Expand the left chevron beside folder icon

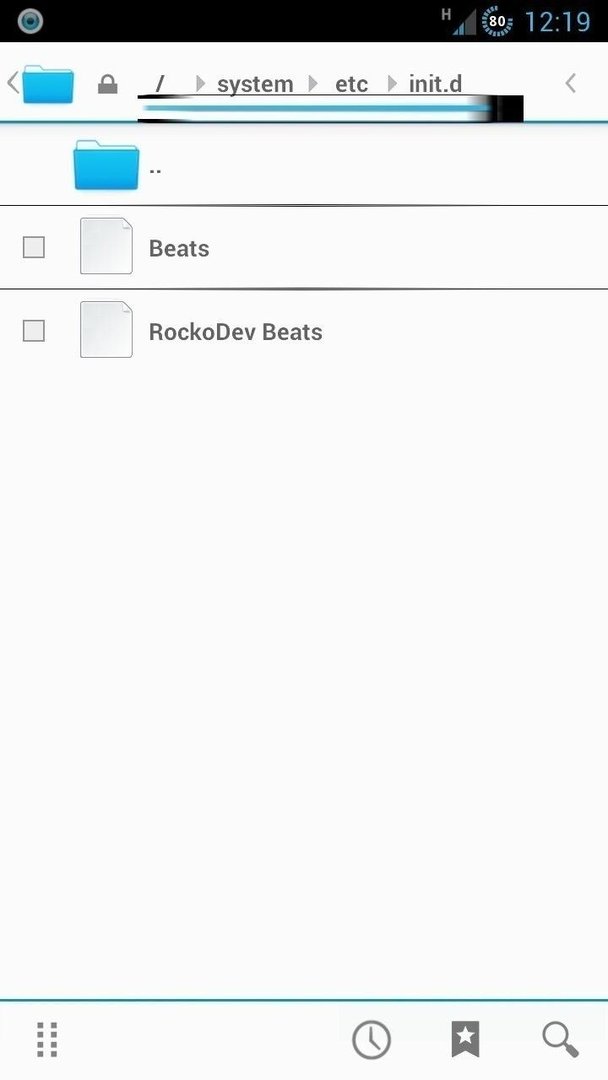click(x=12, y=83)
